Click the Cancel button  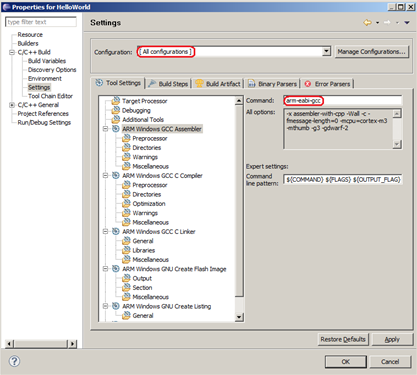coord(390,362)
